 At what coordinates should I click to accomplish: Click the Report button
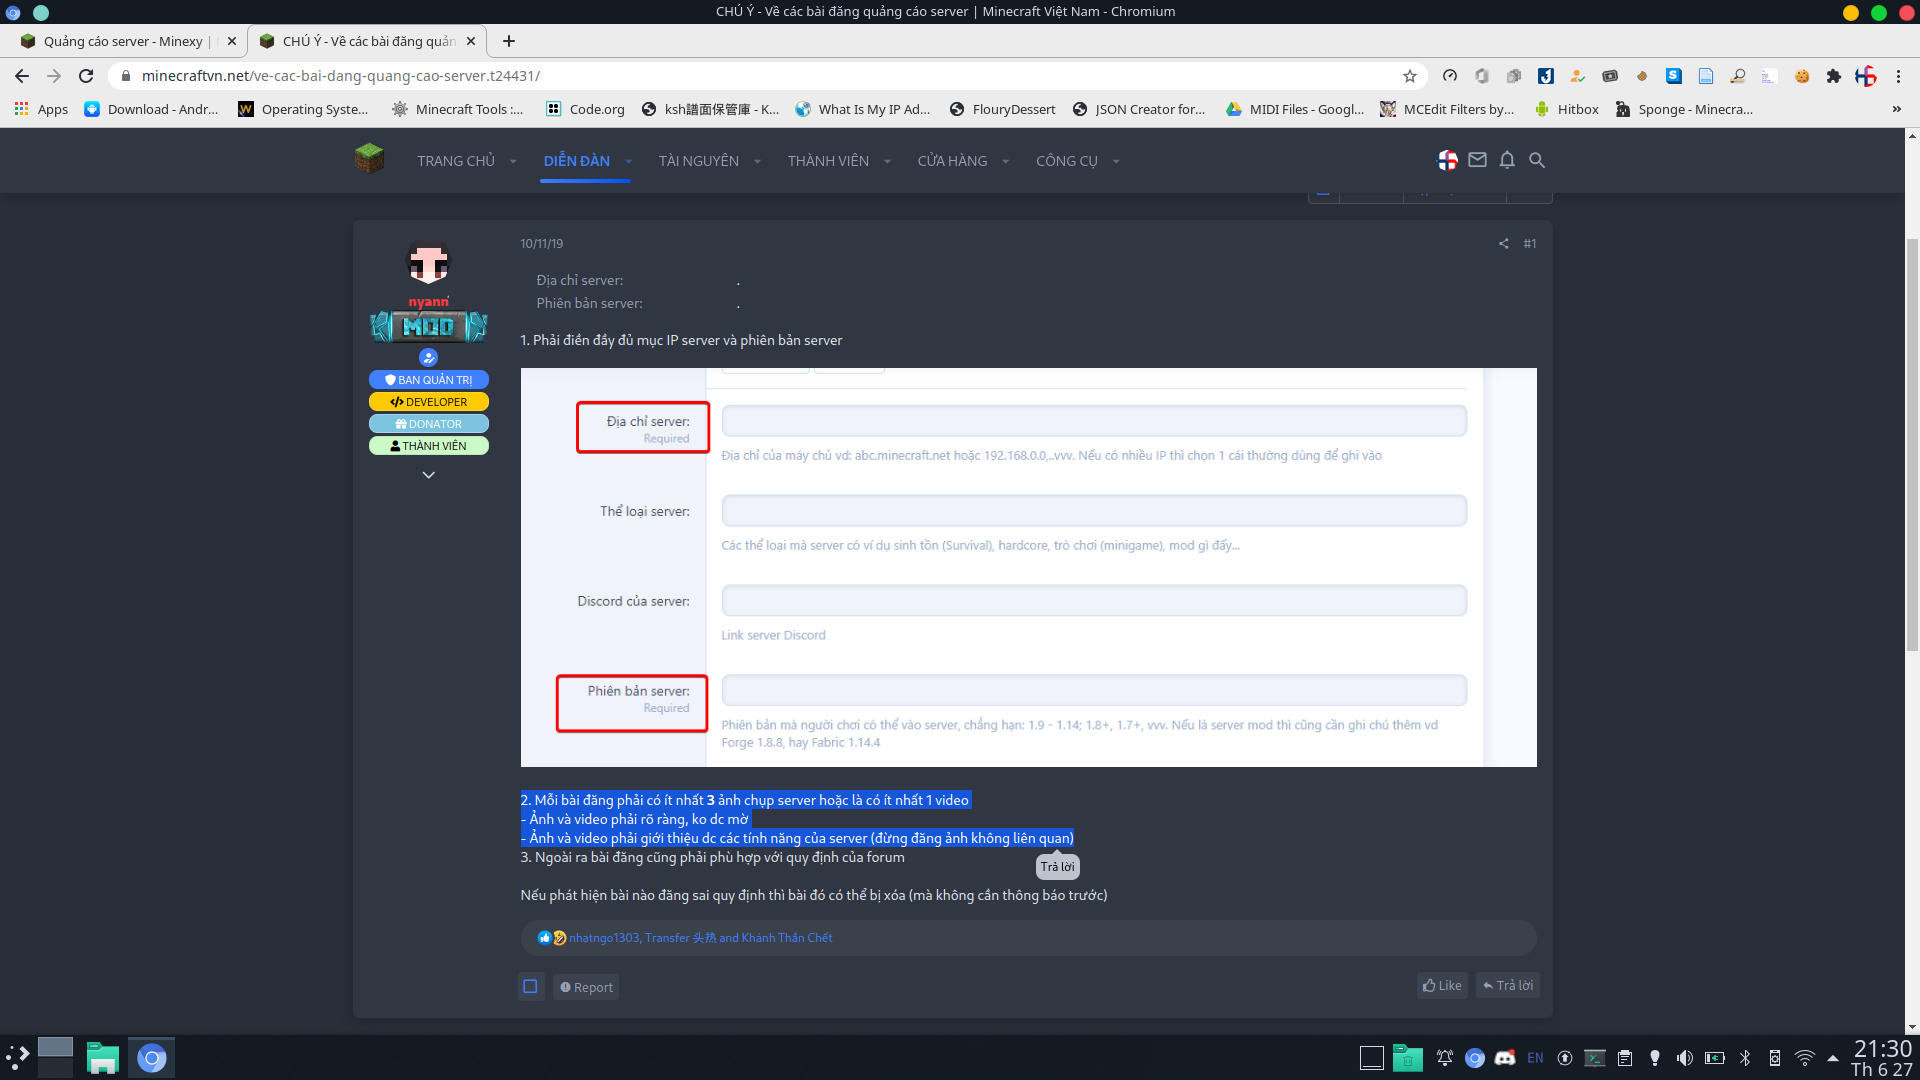coord(586,987)
